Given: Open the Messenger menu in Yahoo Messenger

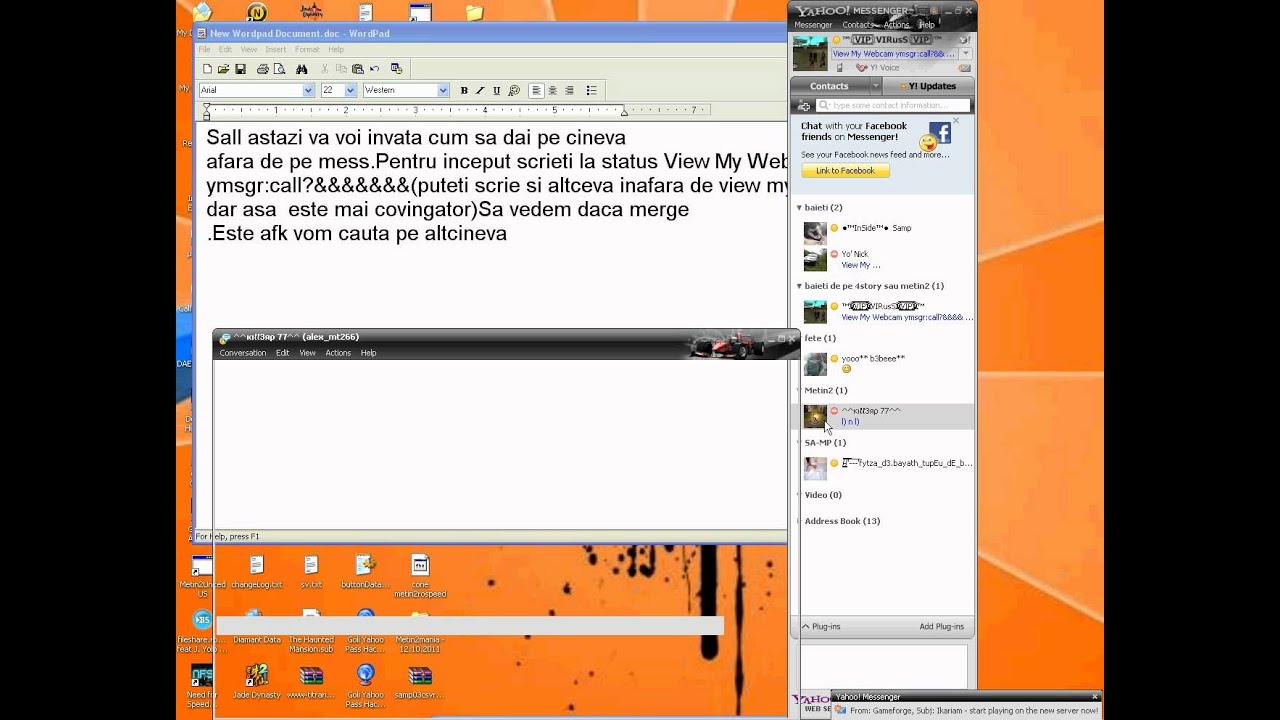Looking at the screenshot, I should point(813,25).
